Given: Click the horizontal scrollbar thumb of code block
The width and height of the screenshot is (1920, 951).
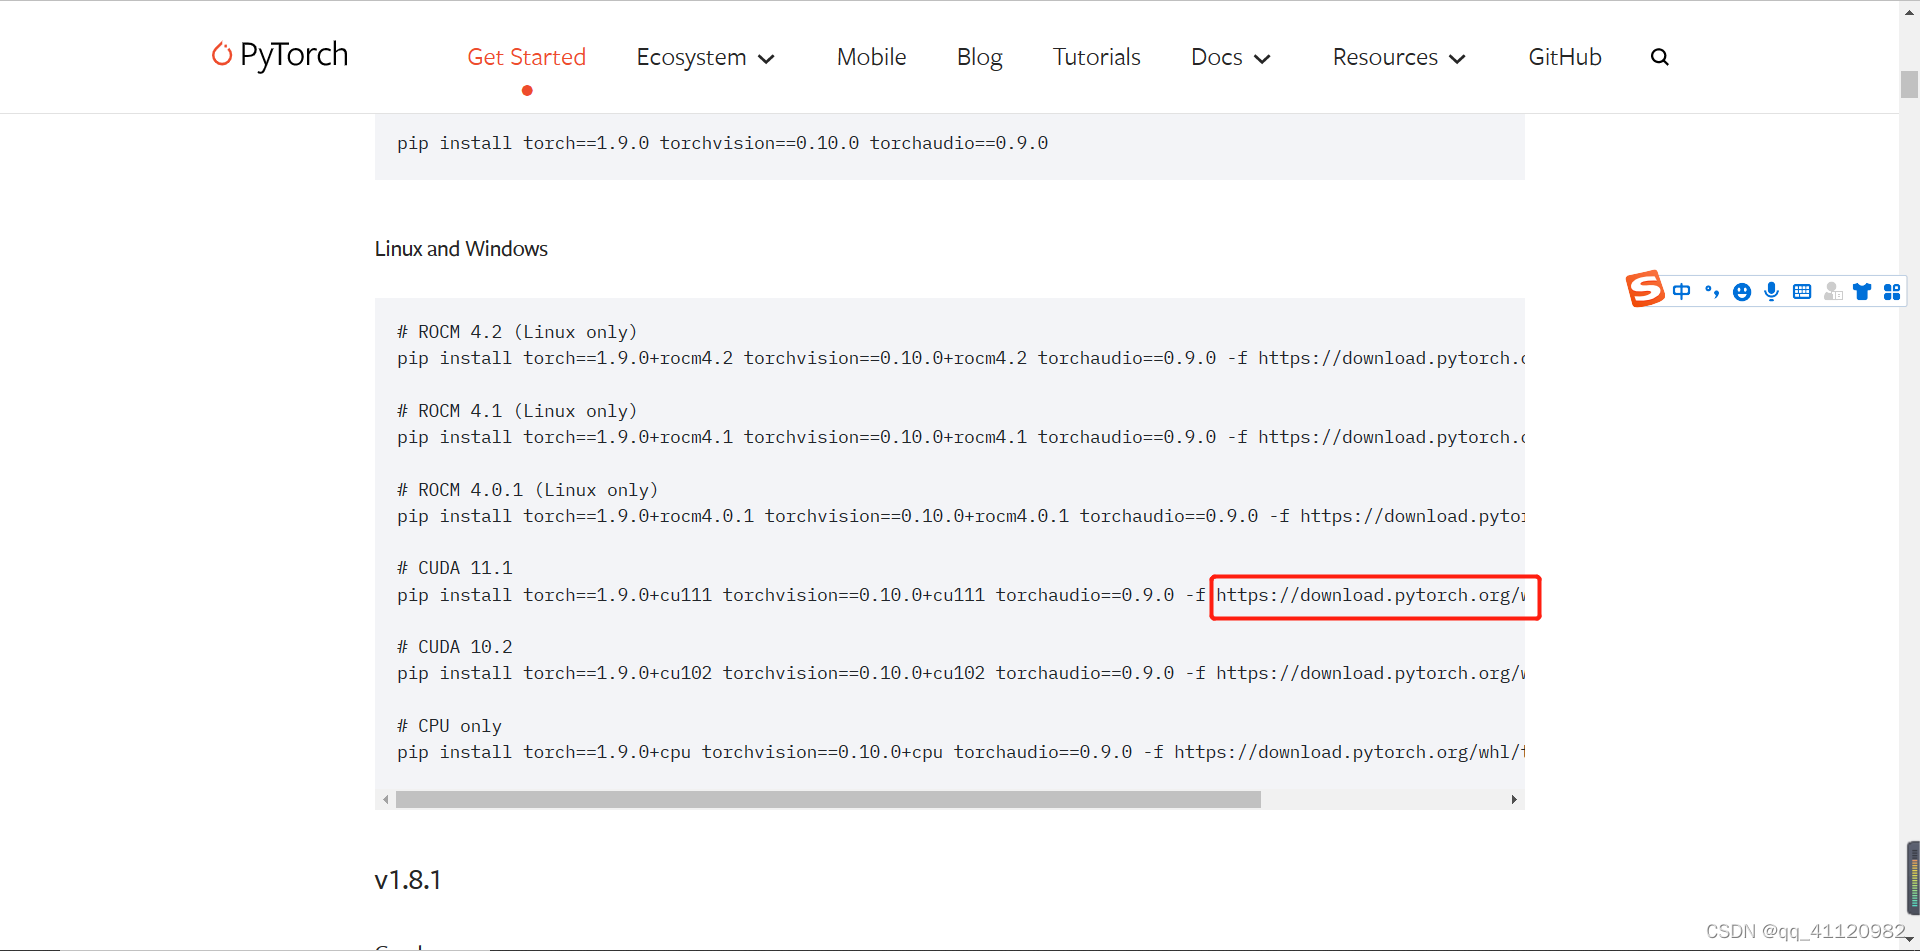Looking at the screenshot, I should (828, 799).
